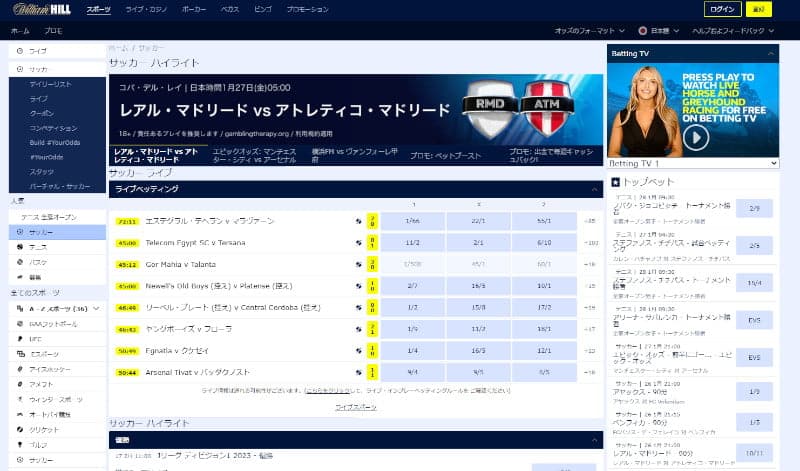Click the star icon beside トップベット
The height and width of the screenshot is (471, 800).
(615, 182)
